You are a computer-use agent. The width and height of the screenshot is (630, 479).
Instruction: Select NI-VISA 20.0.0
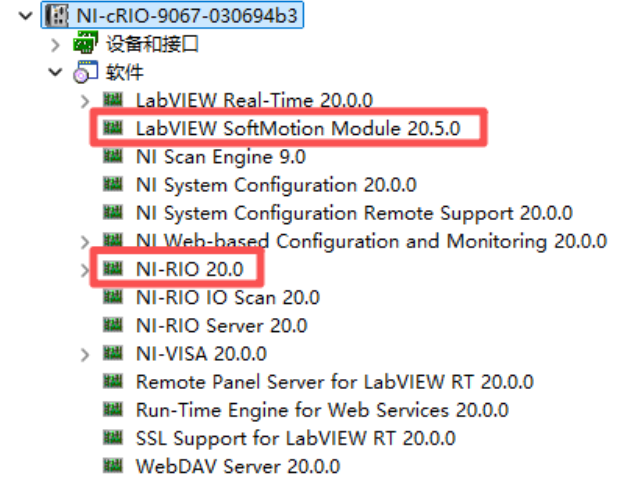click(x=201, y=354)
